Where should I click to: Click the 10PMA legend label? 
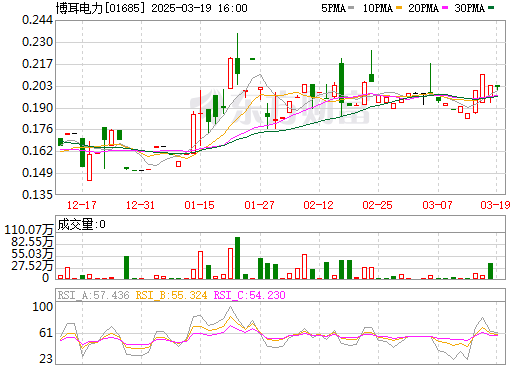tap(377, 8)
